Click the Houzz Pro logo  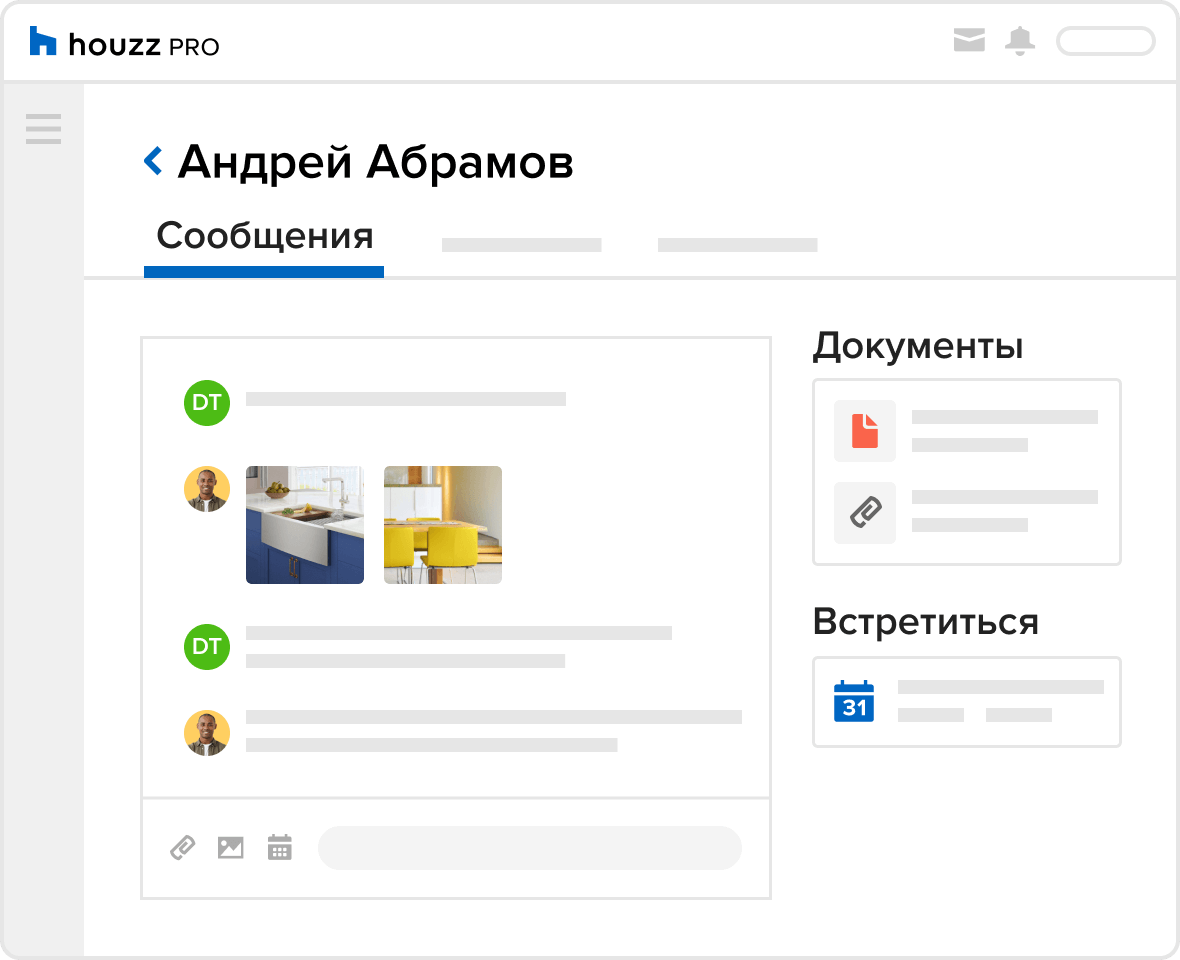(x=124, y=43)
